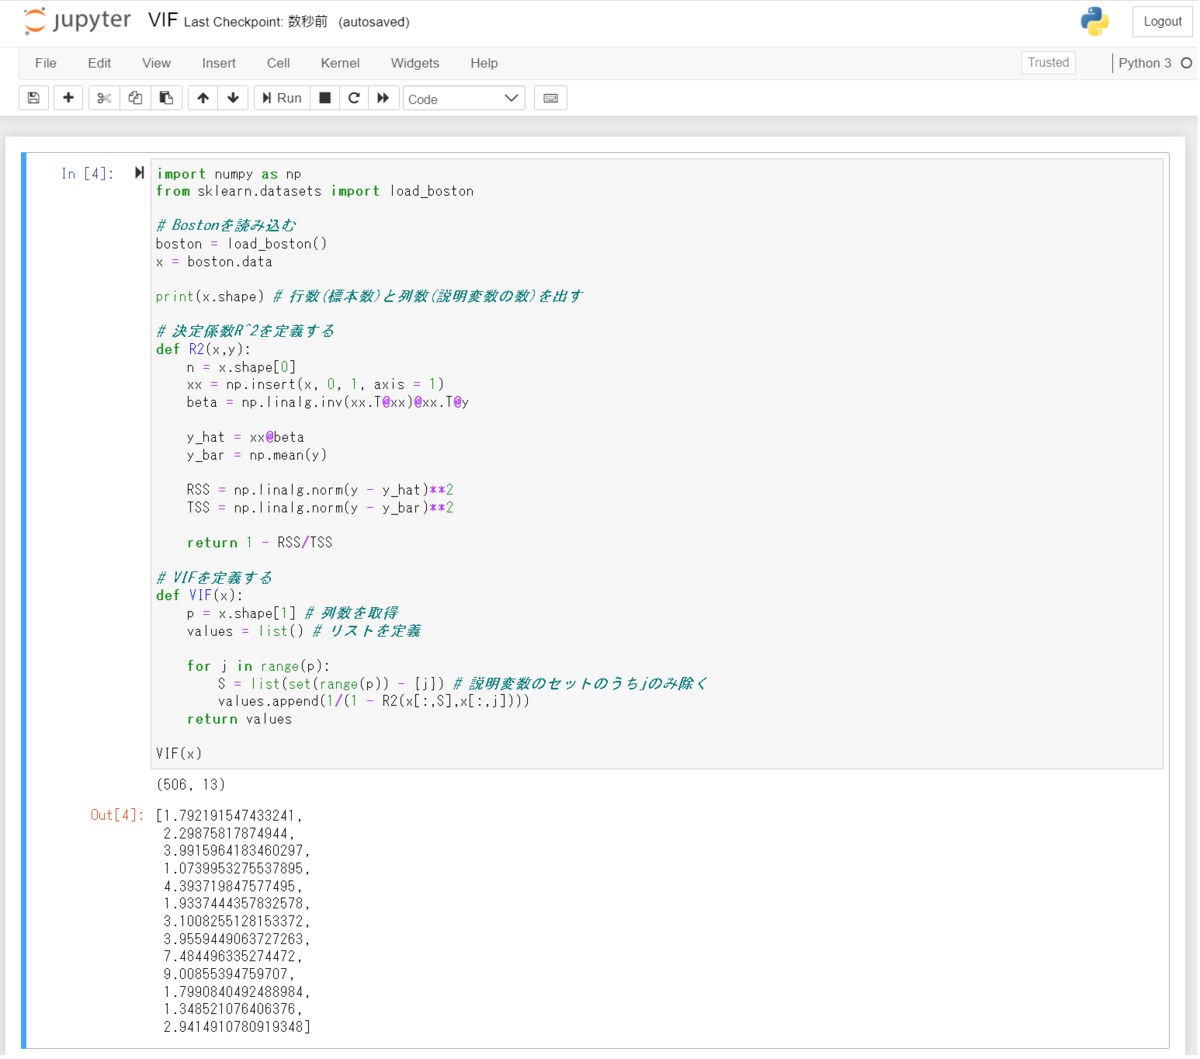This screenshot has width=1200, height=1059.
Task: Click the '# Bostonを読み込む' comment
Action: [x=226, y=226]
